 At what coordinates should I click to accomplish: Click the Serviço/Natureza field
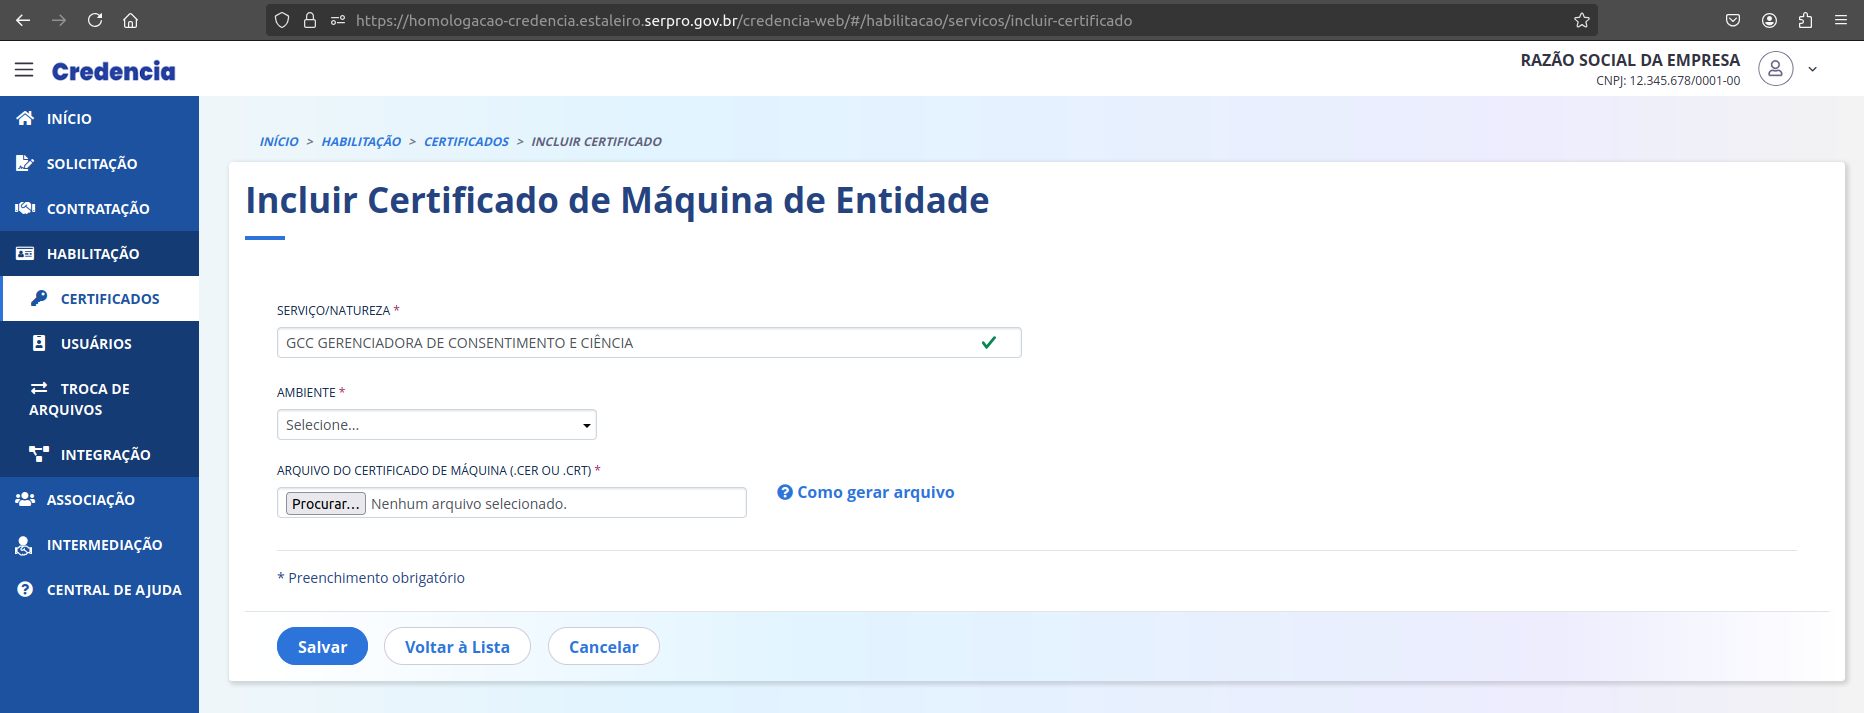click(x=649, y=343)
